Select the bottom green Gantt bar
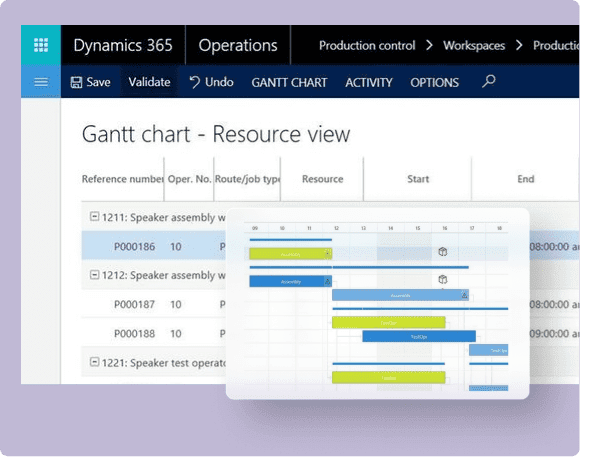593x460 pixels. point(388,378)
